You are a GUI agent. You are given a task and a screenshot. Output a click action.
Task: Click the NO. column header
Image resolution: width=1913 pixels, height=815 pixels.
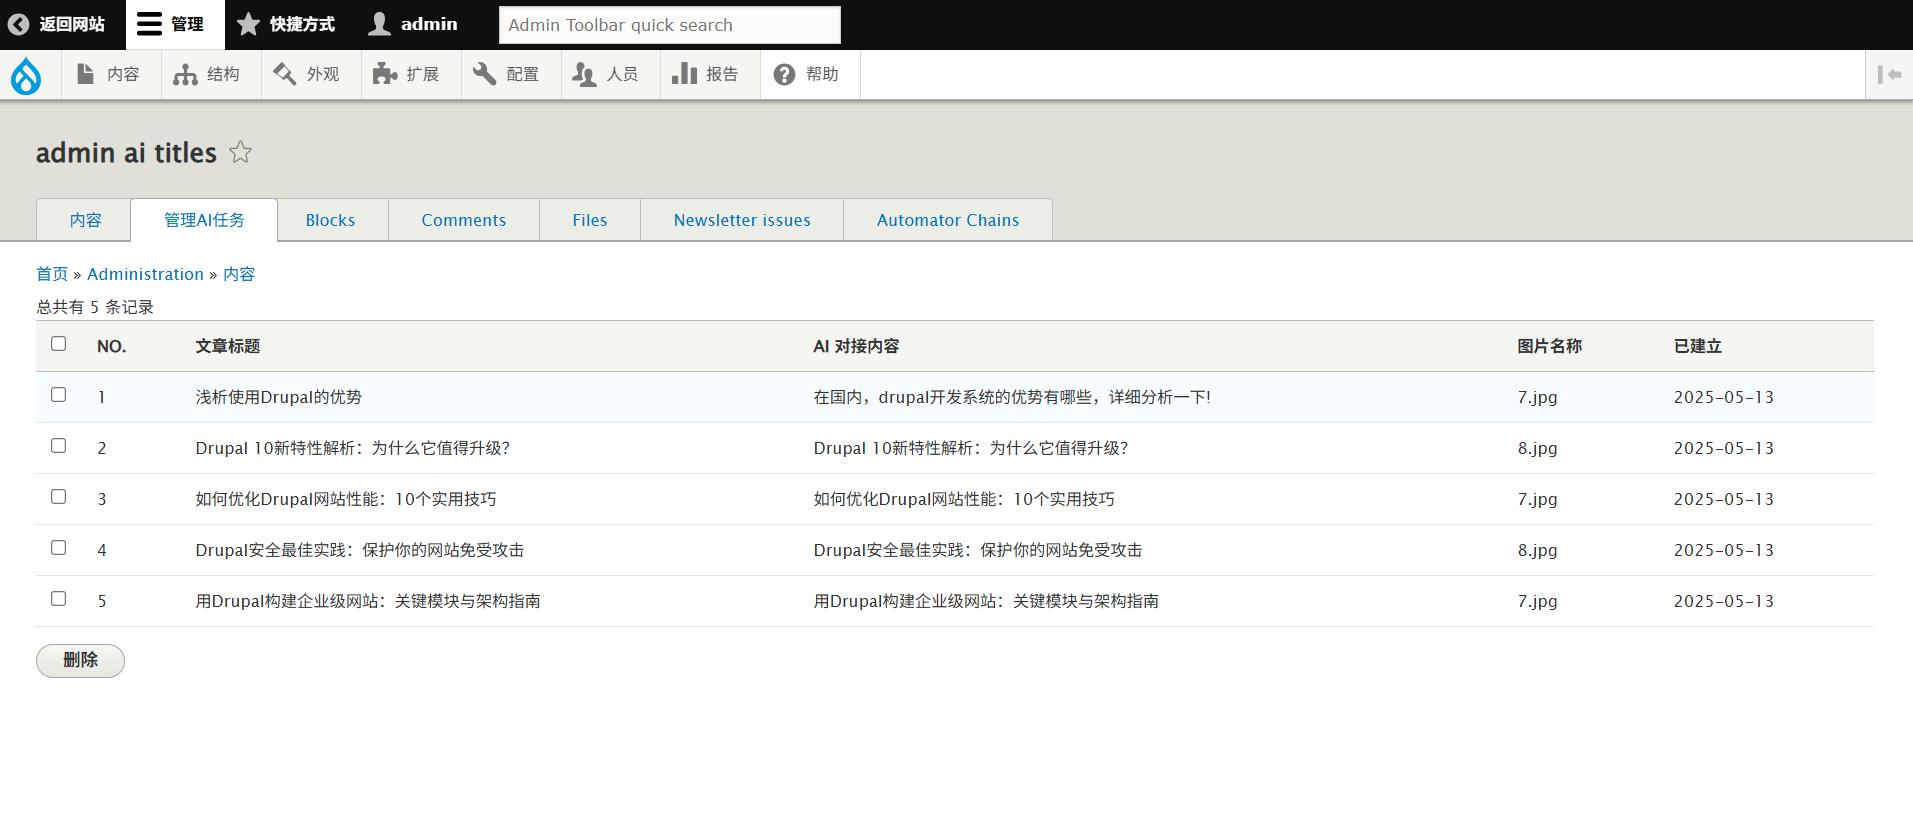click(111, 346)
